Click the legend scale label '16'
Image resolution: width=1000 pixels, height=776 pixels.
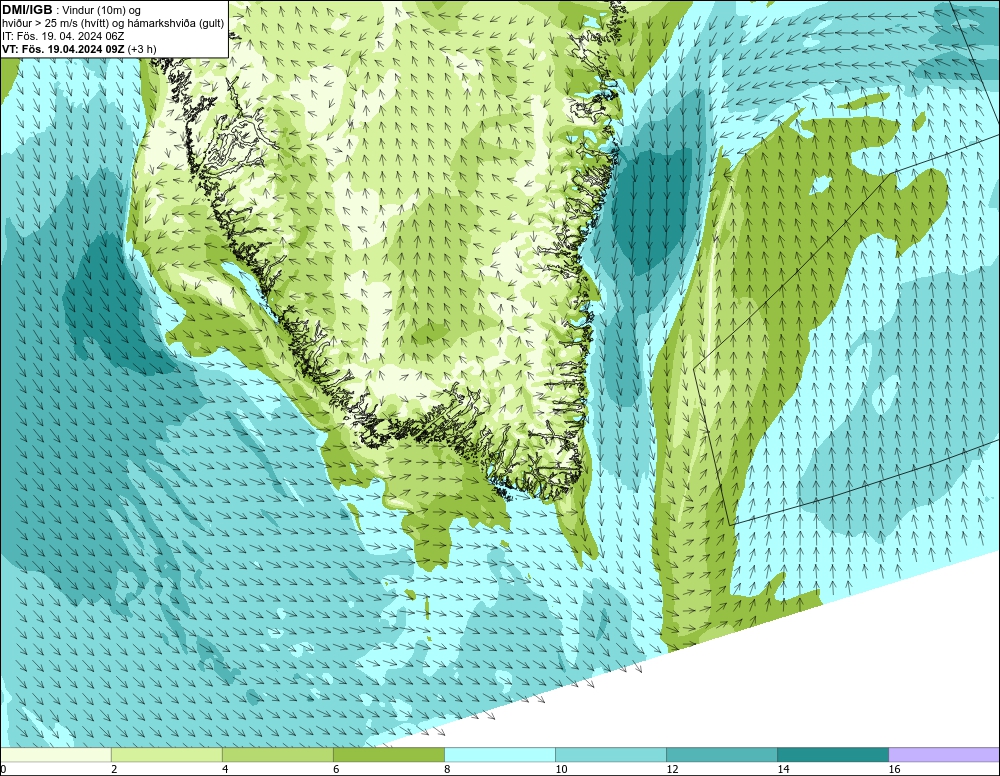(894, 770)
